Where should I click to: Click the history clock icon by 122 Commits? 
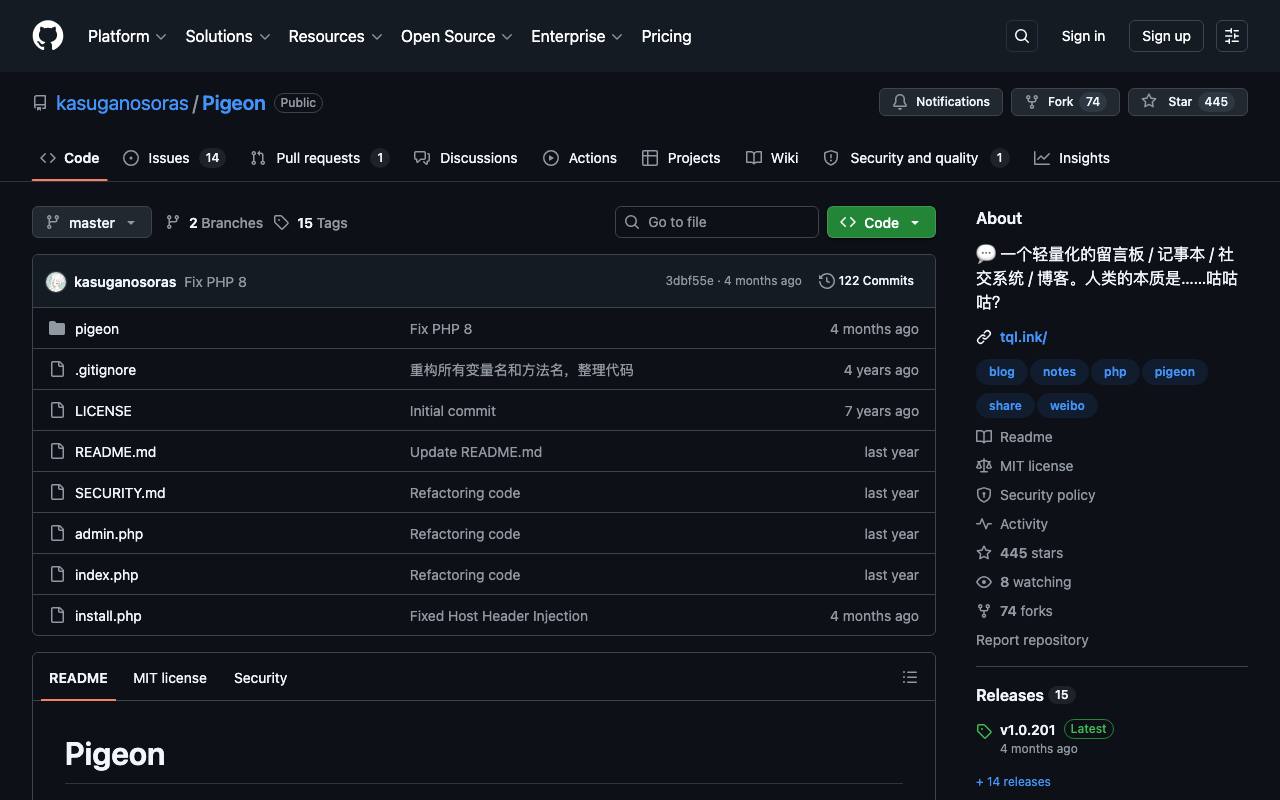click(x=827, y=281)
